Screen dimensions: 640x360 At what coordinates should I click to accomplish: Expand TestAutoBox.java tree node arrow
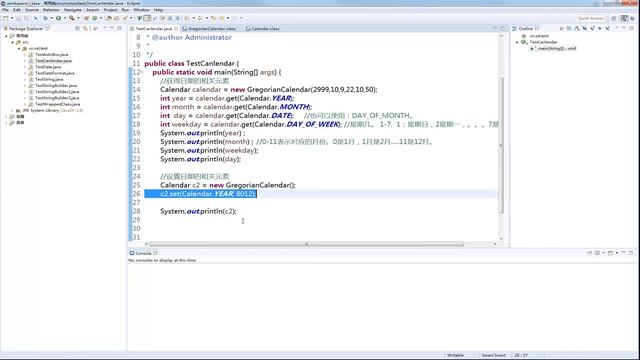[x=25, y=54]
